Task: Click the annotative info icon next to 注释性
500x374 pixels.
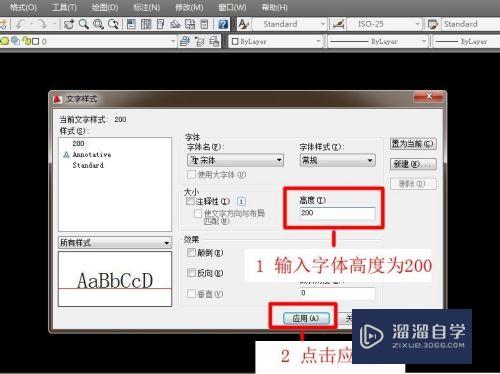Action: [x=241, y=201]
